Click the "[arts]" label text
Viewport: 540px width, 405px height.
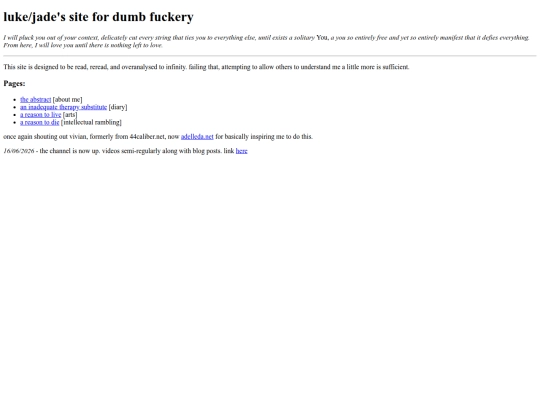click(x=70, y=115)
